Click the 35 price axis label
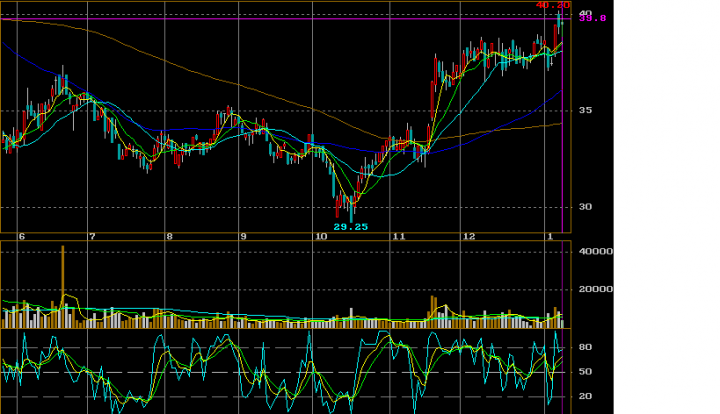This screenshot has width=720, height=414. (x=585, y=110)
